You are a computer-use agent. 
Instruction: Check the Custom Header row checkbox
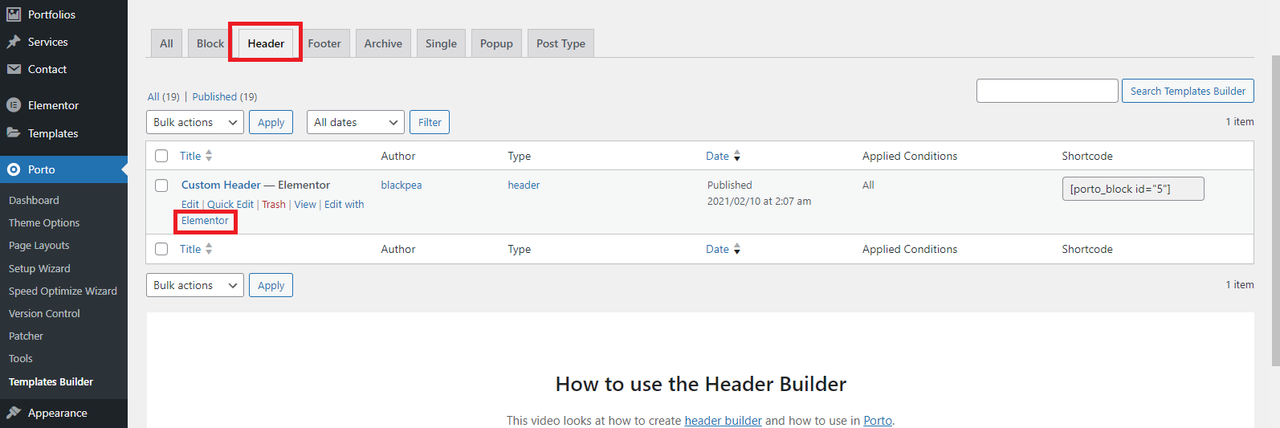coord(161,185)
